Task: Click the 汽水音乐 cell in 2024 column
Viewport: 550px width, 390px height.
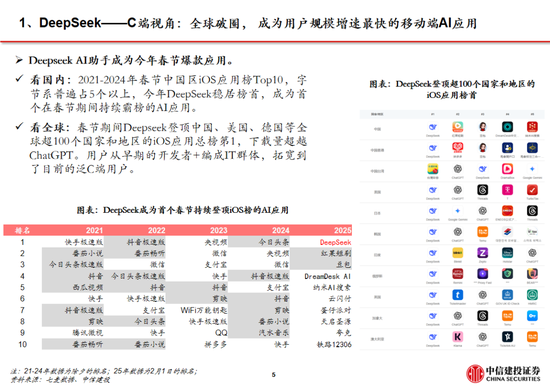Action: point(274,332)
